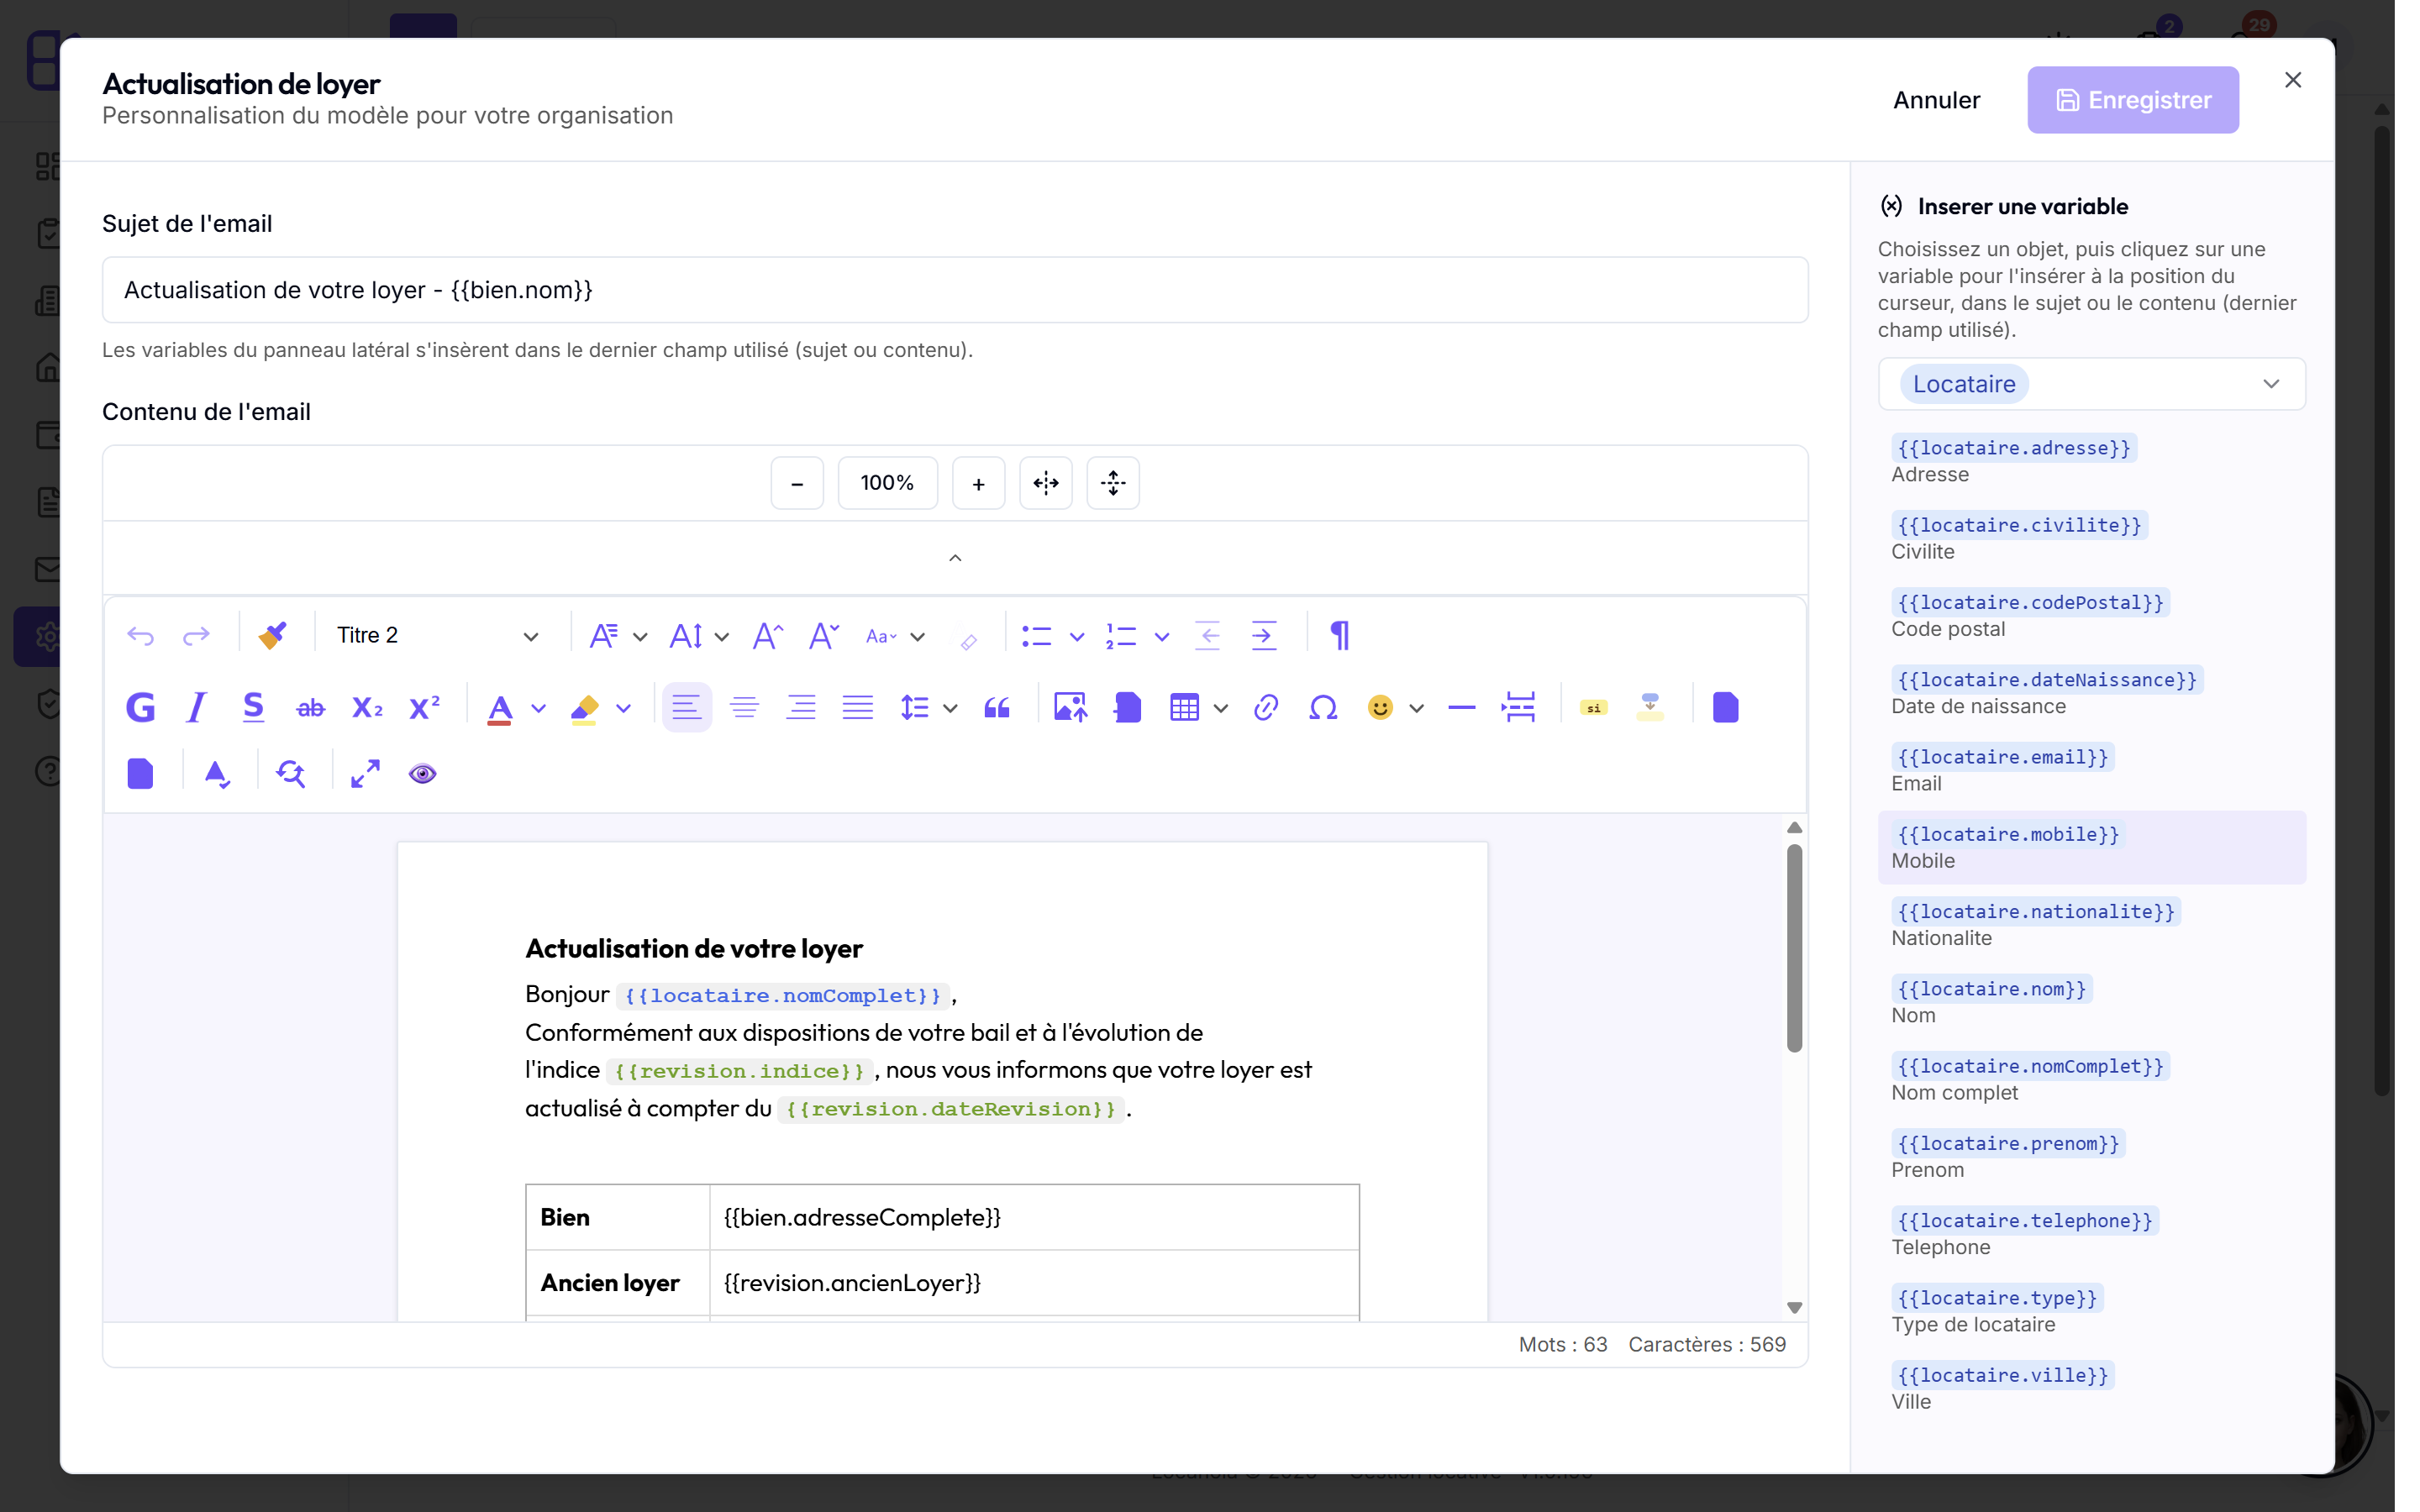Screen dimensions: 2420x1512
Task: Insert the {{locataire.mobile}} variable
Action: click(x=2092, y=847)
